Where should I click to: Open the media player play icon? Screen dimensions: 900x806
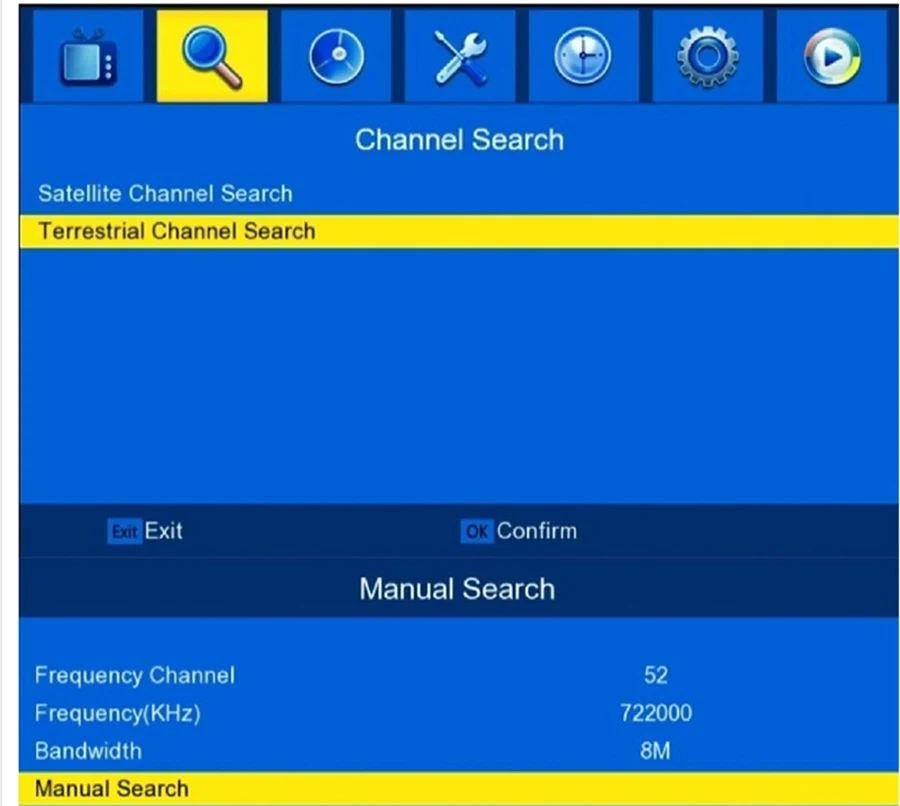point(831,56)
